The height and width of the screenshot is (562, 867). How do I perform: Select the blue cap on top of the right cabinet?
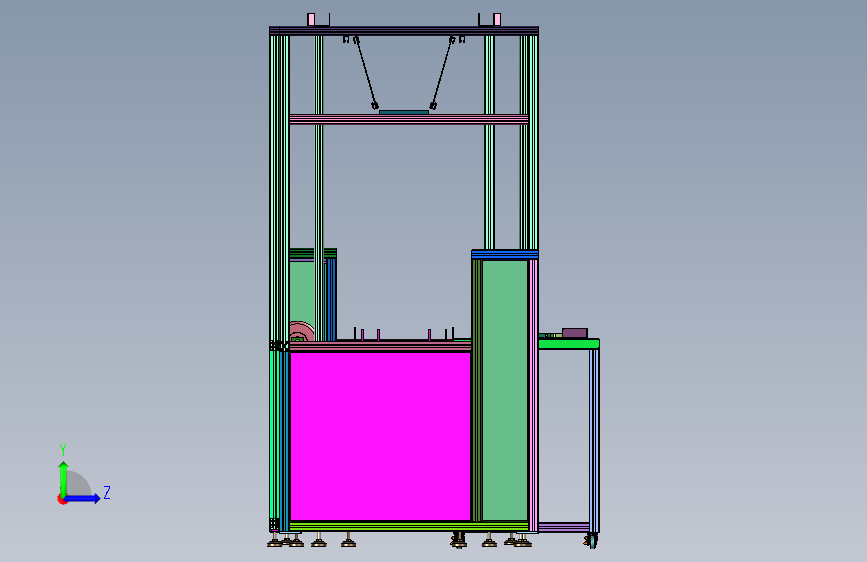click(505, 254)
